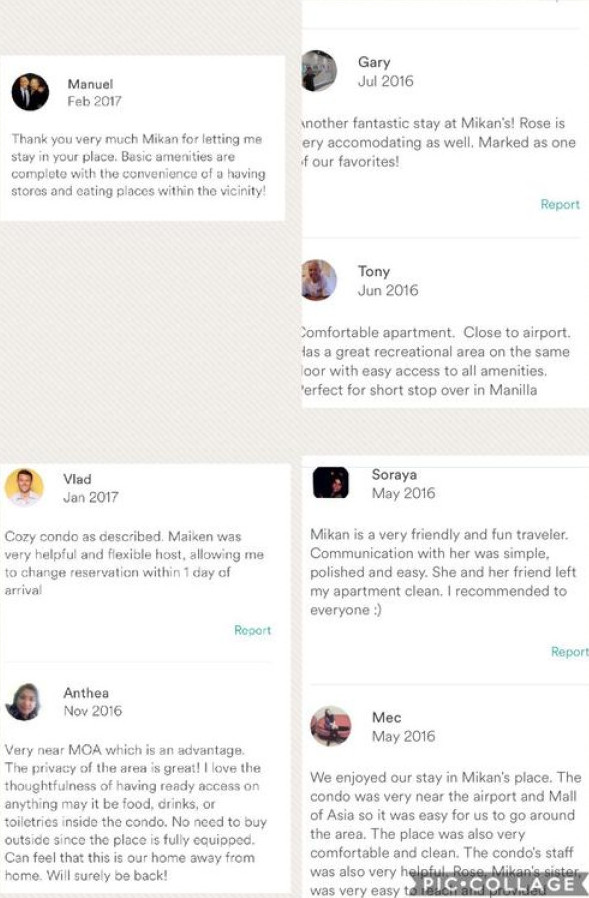
Task: Report Vlad's Jan 2017 review
Action: click(x=252, y=630)
